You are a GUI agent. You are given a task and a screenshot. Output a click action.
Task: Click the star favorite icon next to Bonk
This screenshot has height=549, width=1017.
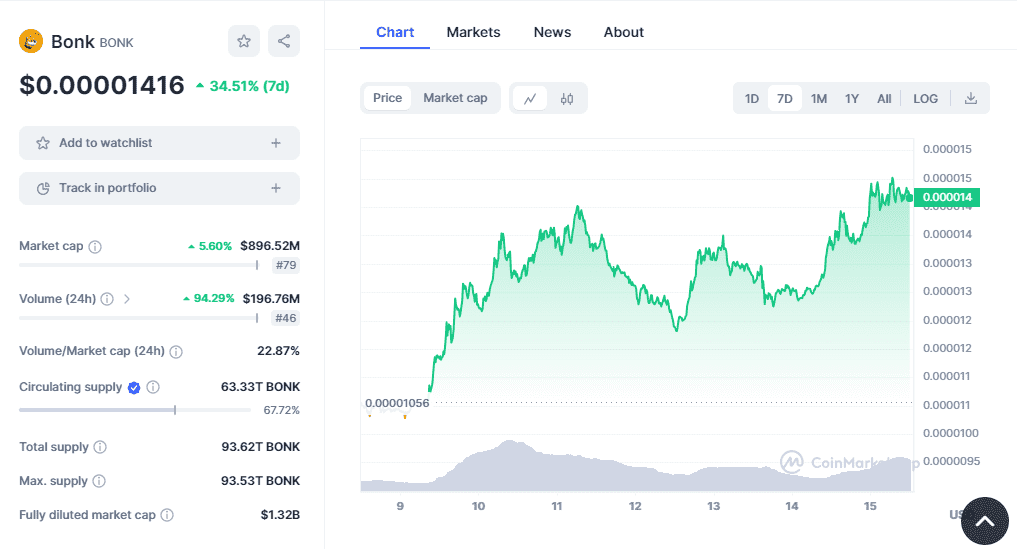(x=244, y=41)
